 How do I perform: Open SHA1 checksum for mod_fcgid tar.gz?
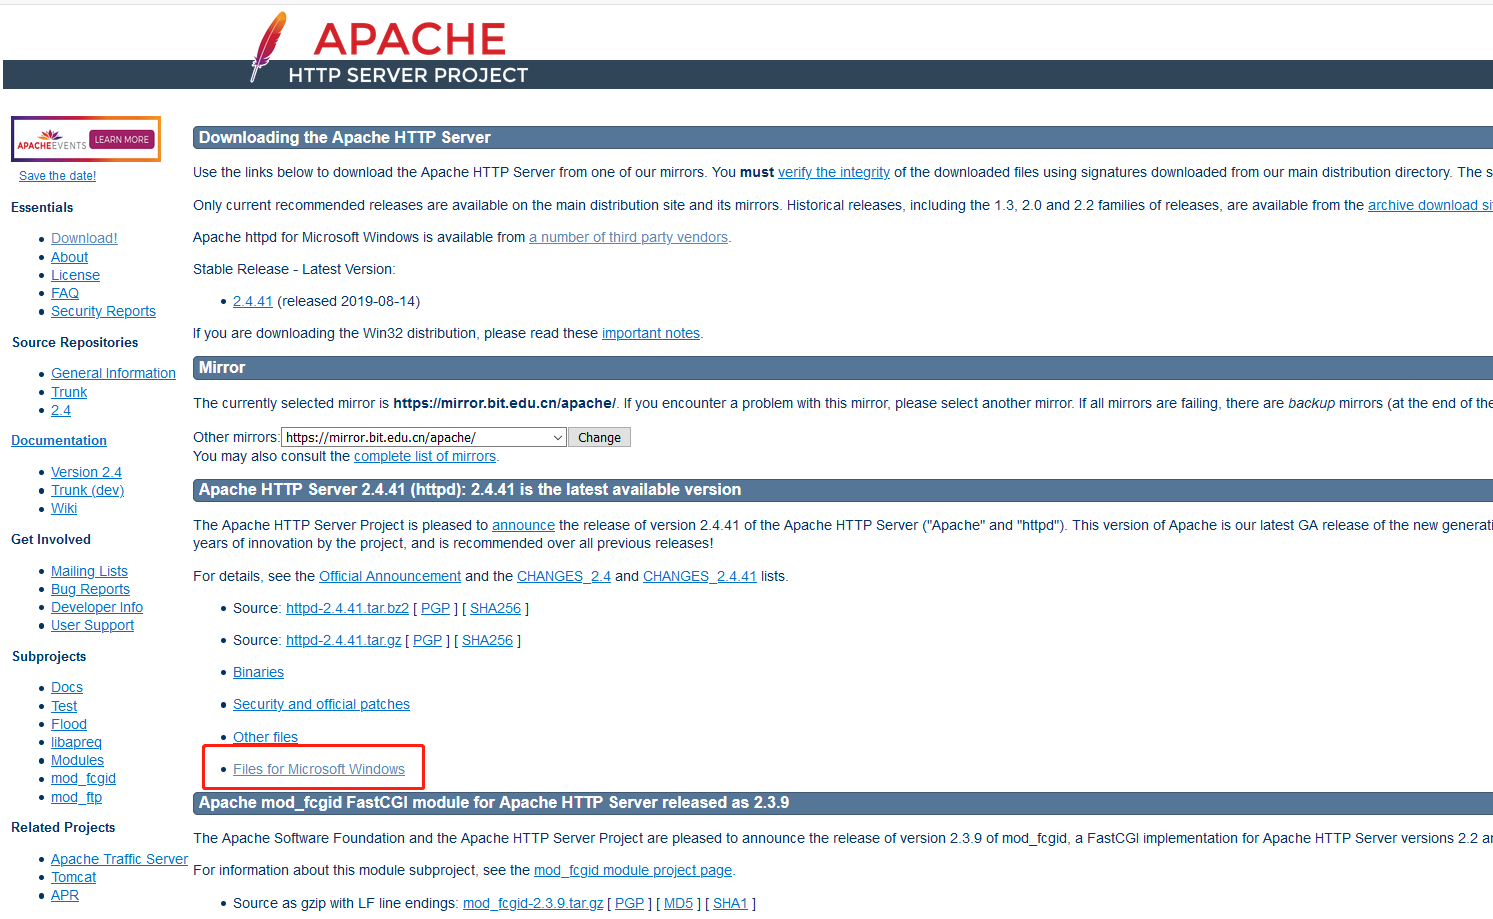coord(730,903)
